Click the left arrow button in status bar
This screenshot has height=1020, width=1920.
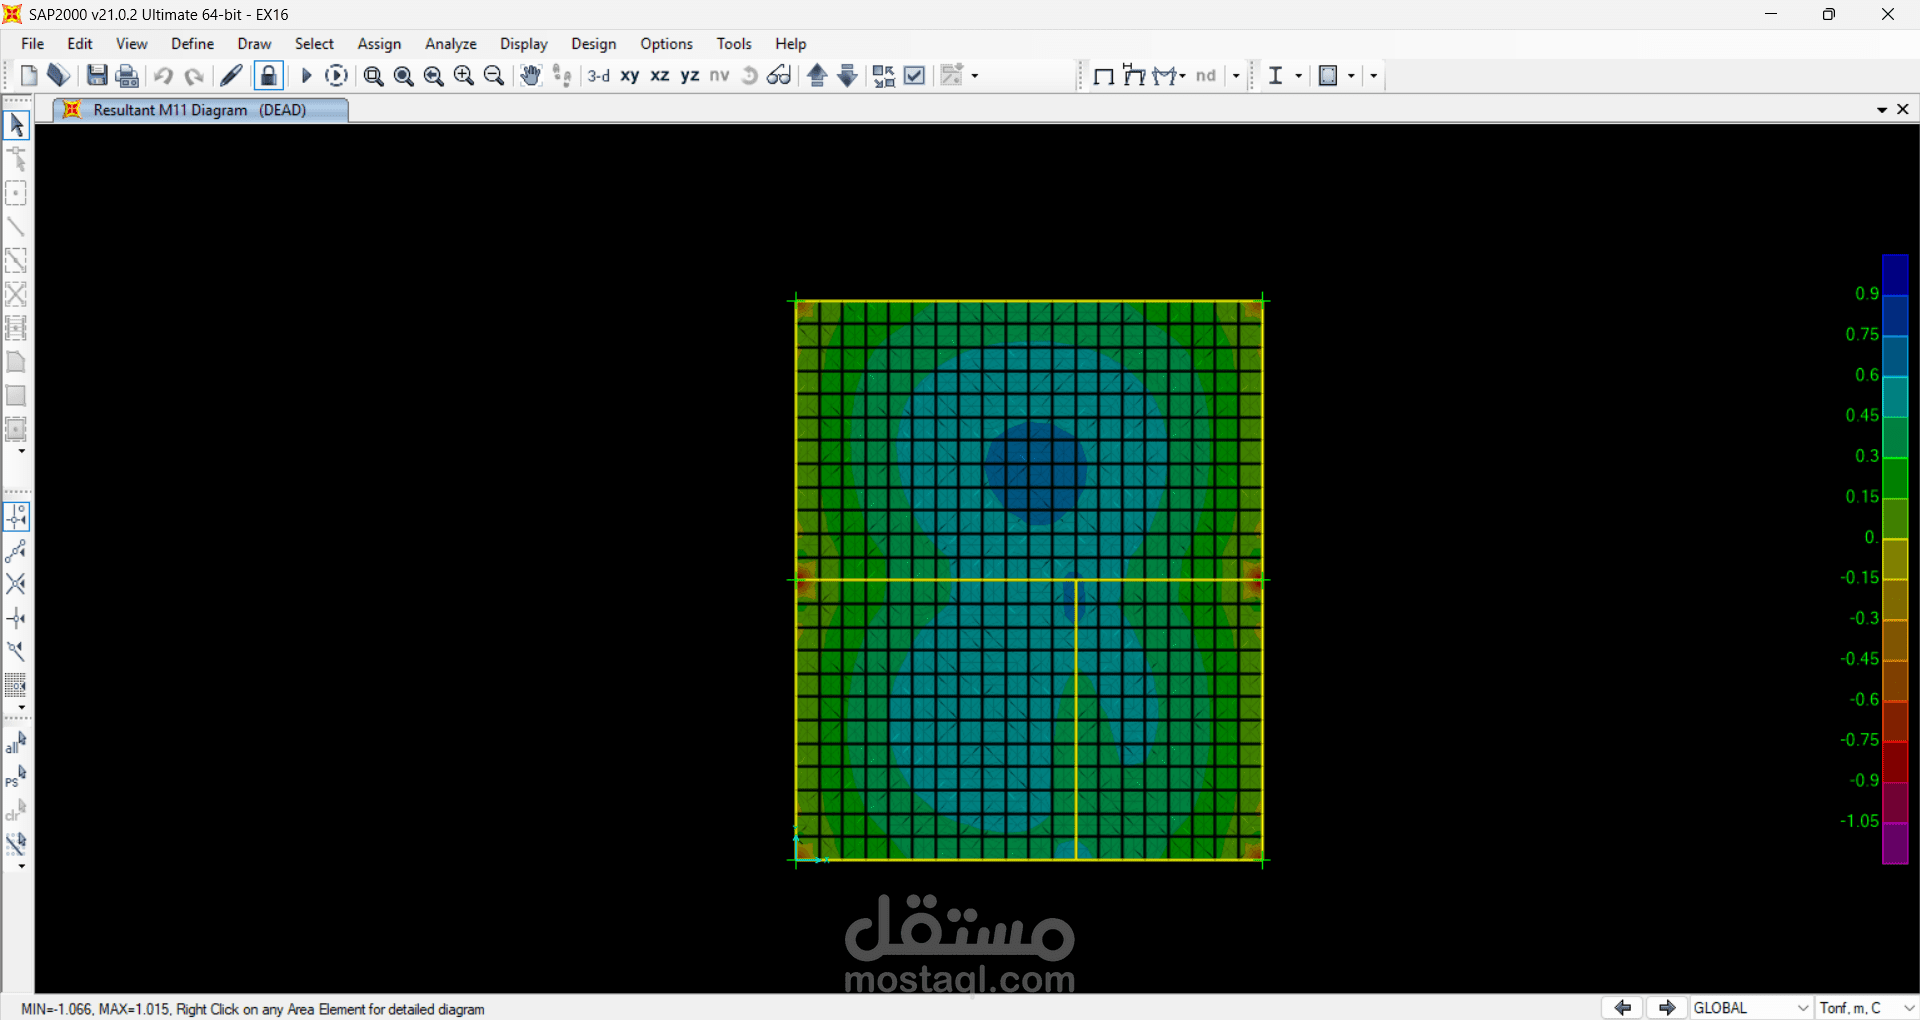click(x=1622, y=1008)
